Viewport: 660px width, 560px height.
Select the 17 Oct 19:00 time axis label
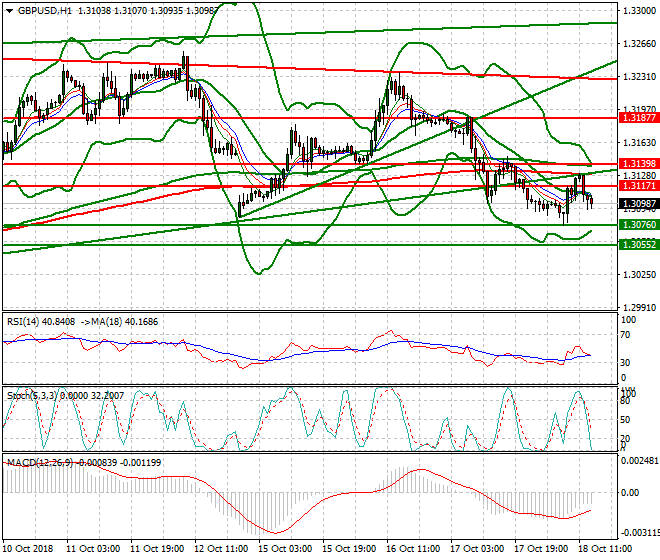pos(541,549)
